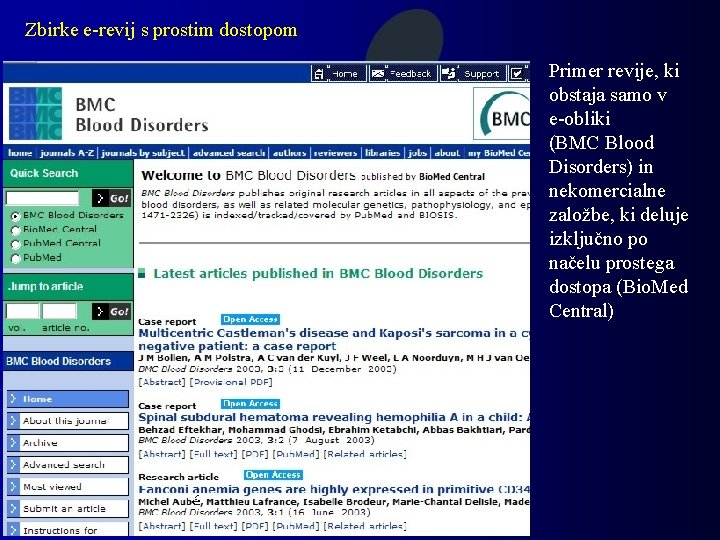
Task: Open About this journal sidebar item
Action: 68,421
